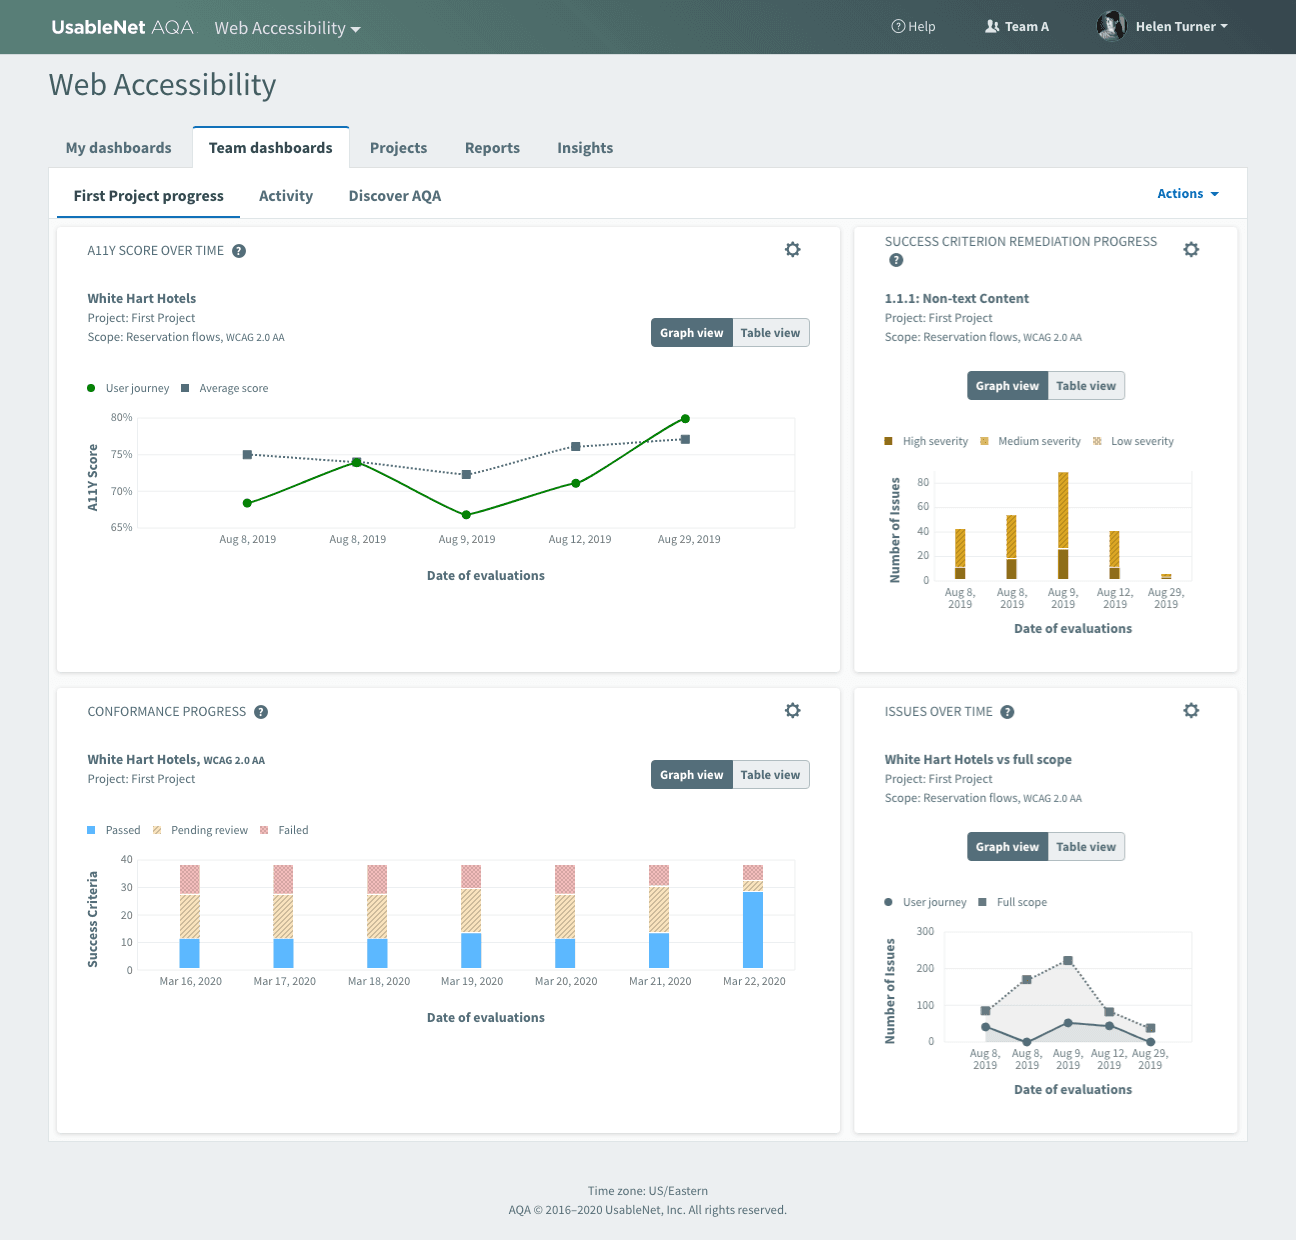This screenshot has height=1240, width=1296.
Task: Click gear icon on Success Criterion Remediation panel
Action: (1190, 250)
